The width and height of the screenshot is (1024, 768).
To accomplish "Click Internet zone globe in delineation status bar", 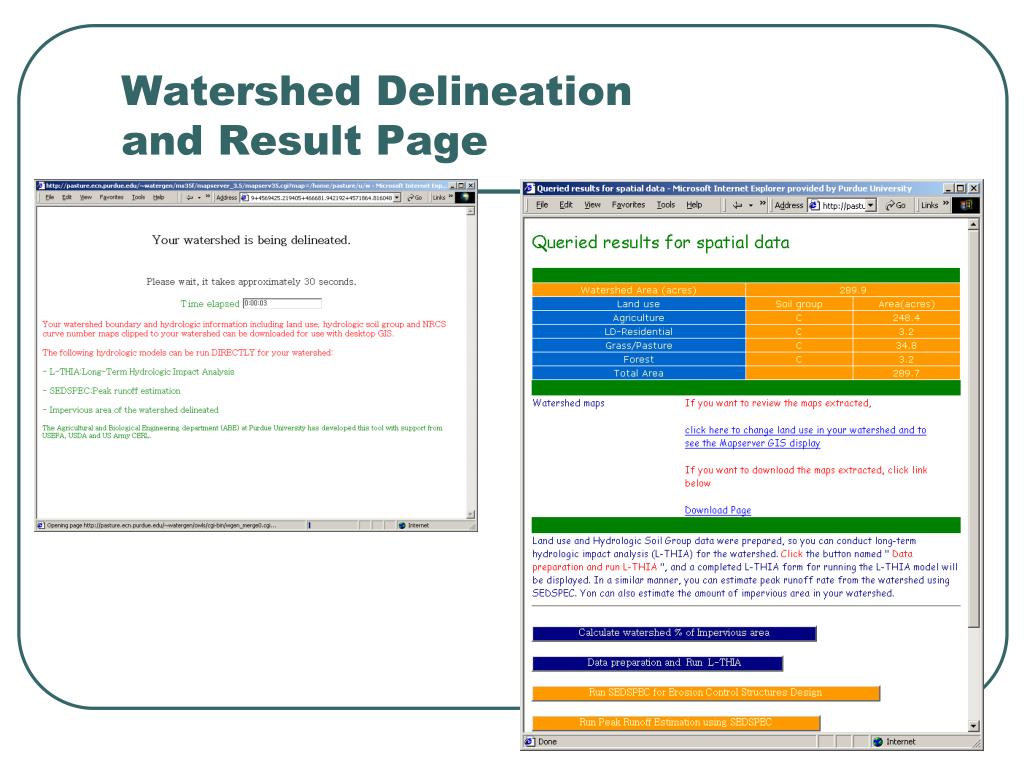I will (x=402, y=525).
